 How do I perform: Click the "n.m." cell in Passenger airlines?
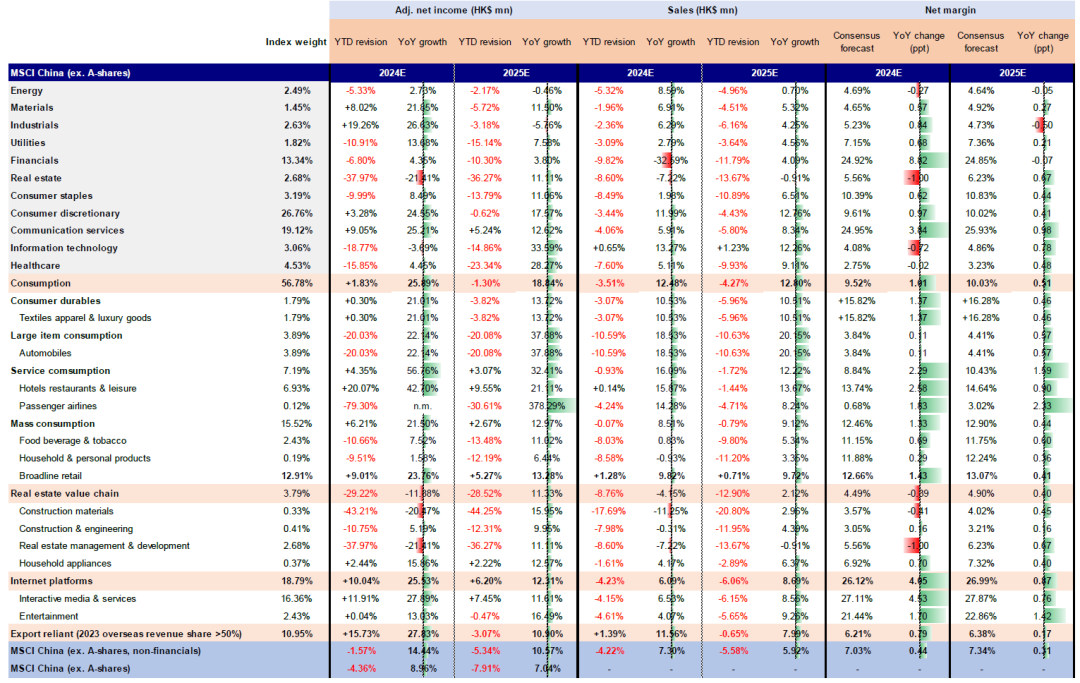click(x=422, y=406)
